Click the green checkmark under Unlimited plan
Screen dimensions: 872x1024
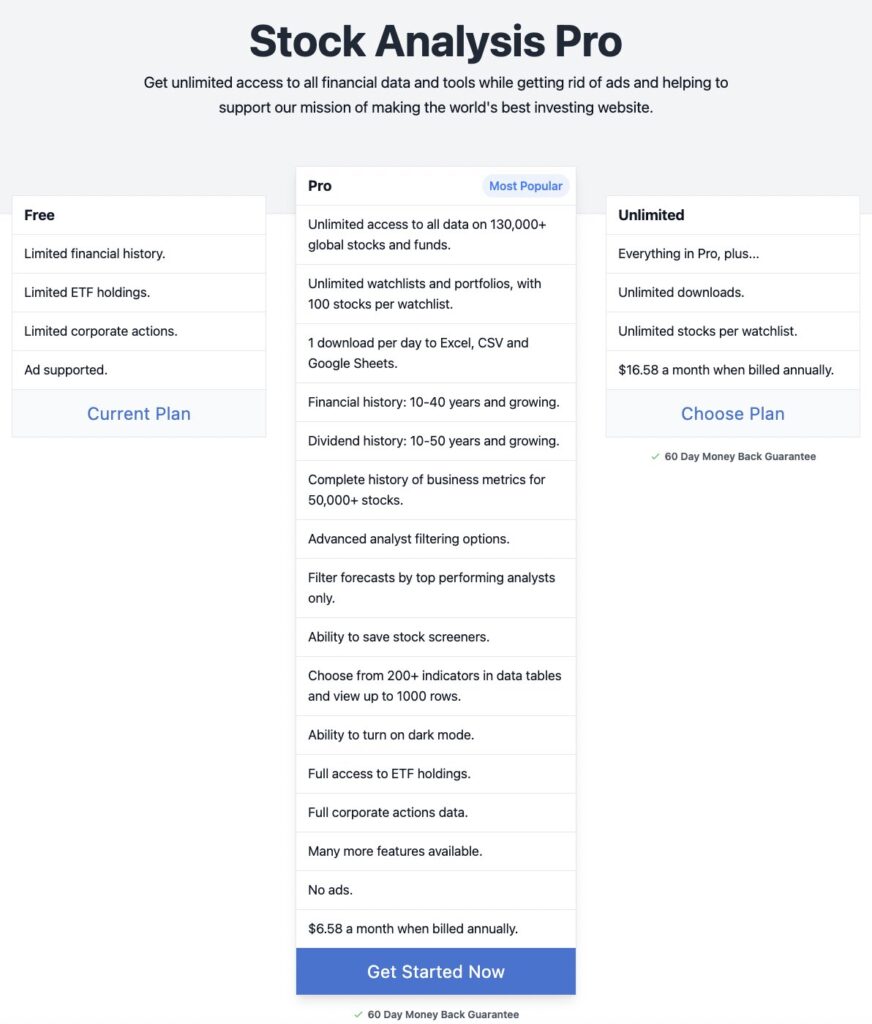pos(655,456)
